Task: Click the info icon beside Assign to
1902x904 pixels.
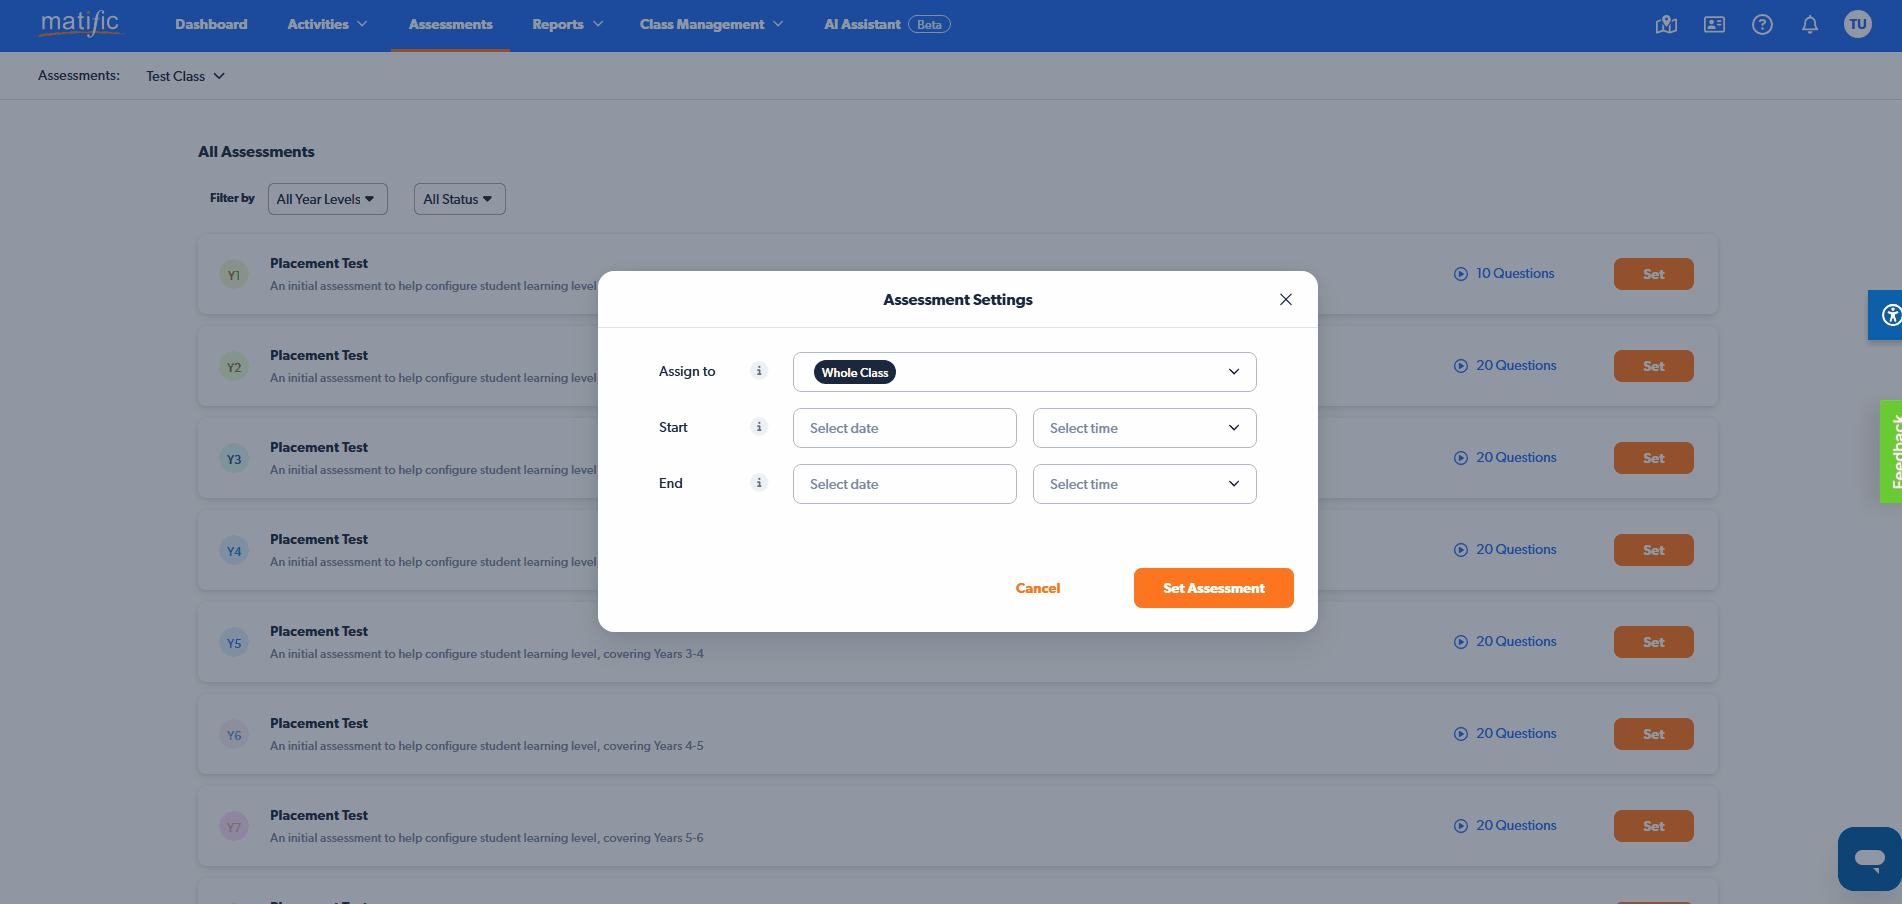Action: [759, 371]
